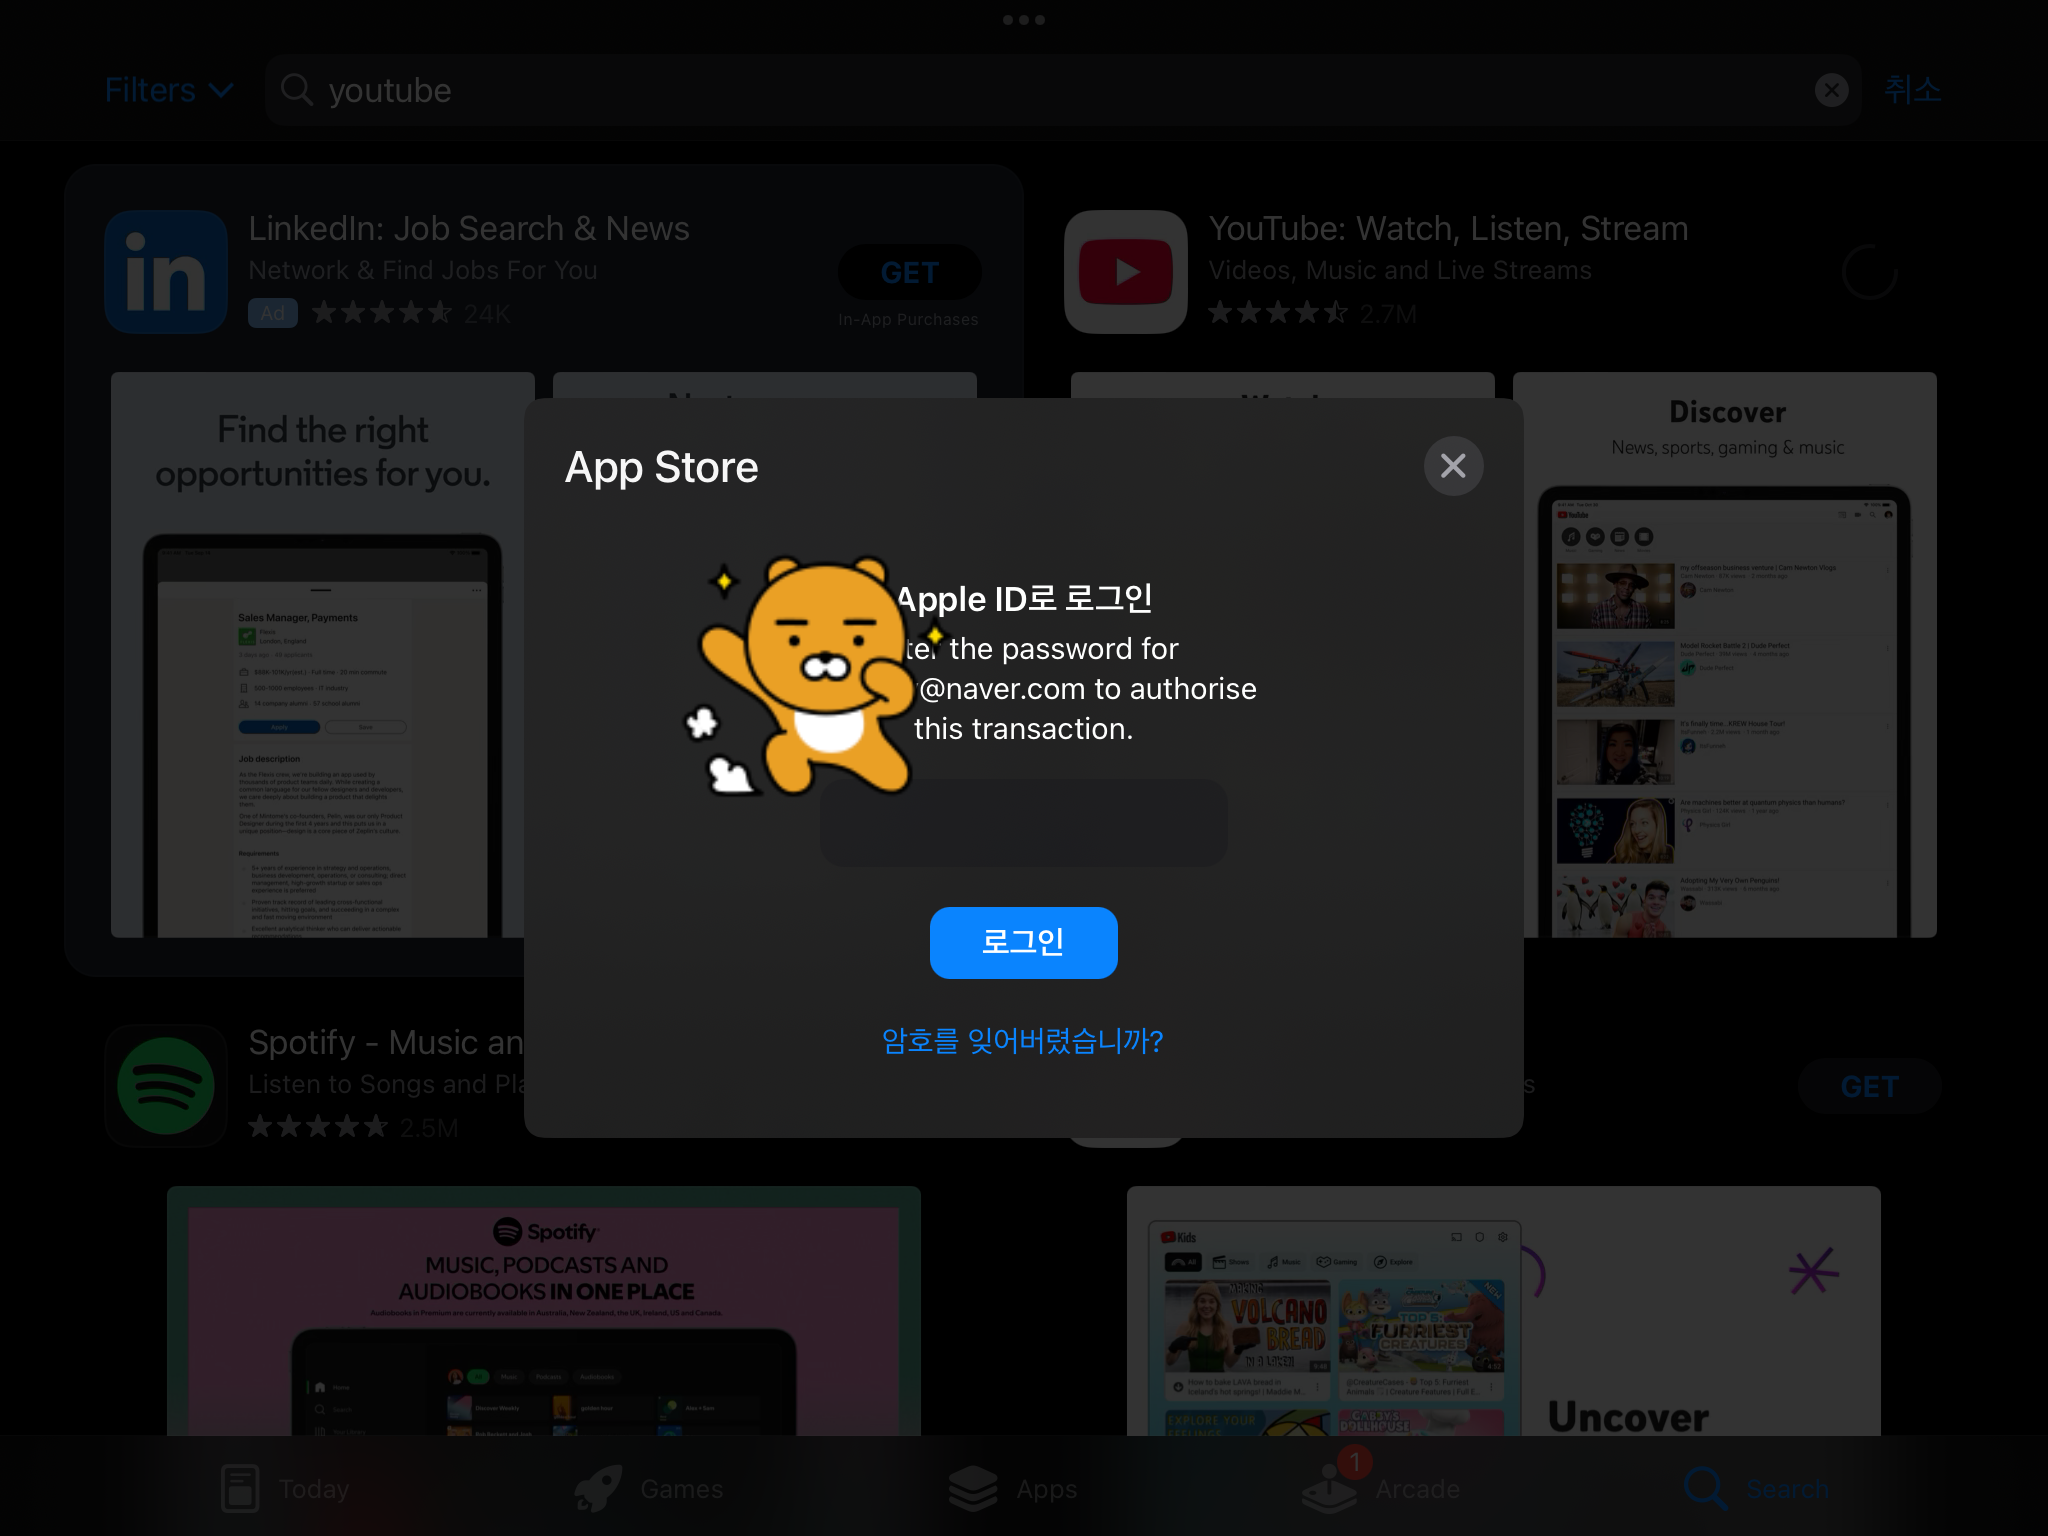The height and width of the screenshot is (1536, 2048).
Task: Switch to the Games tab
Action: click(x=648, y=1488)
